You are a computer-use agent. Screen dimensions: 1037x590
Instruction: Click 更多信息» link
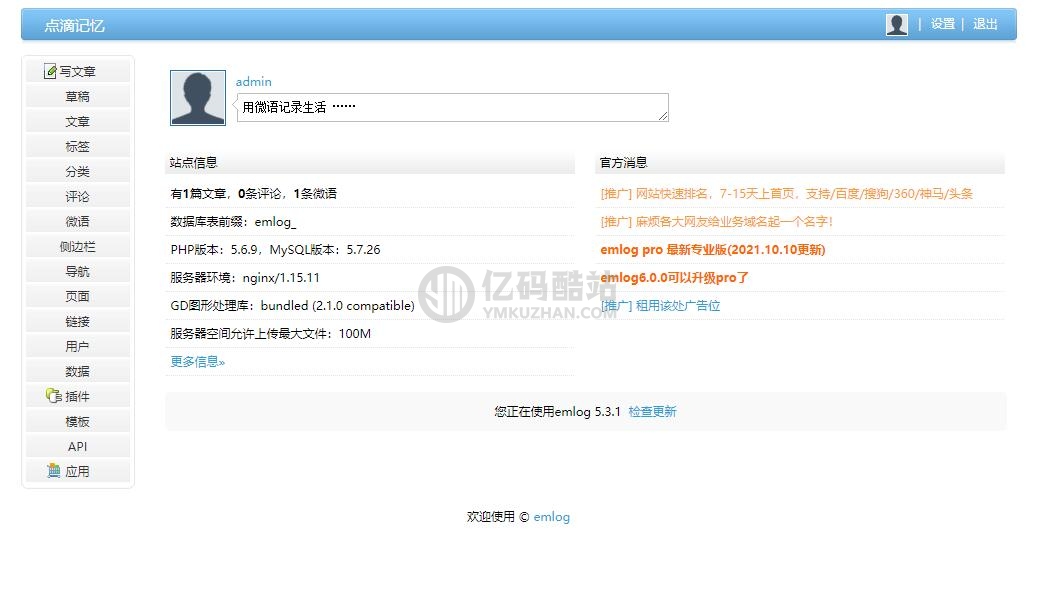(x=198, y=362)
